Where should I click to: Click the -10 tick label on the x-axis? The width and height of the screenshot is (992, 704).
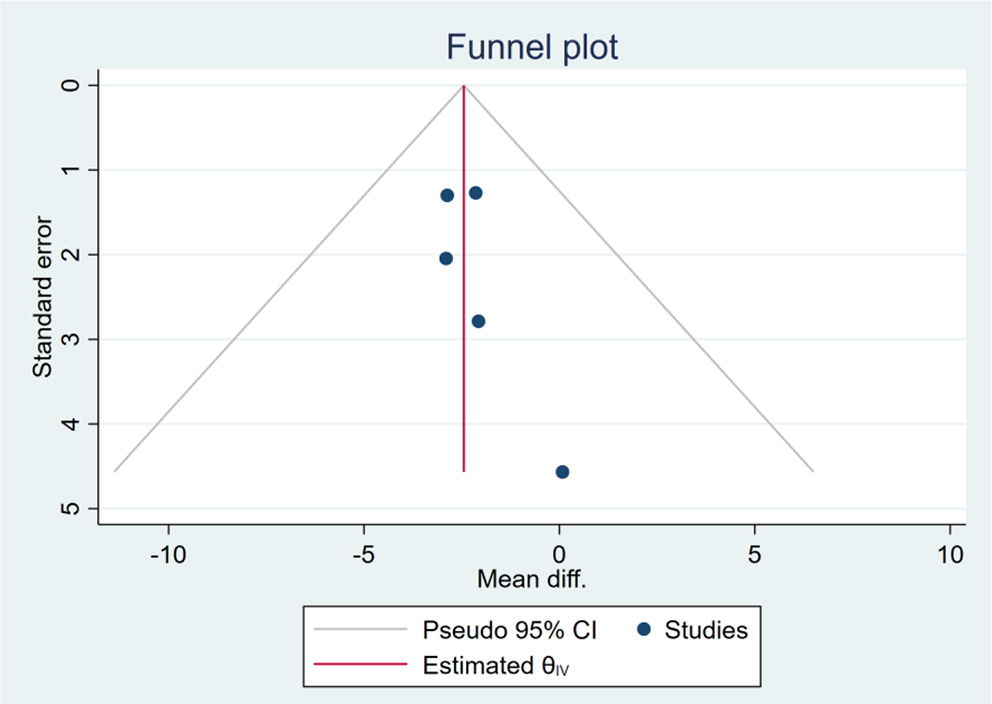(x=168, y=554)
